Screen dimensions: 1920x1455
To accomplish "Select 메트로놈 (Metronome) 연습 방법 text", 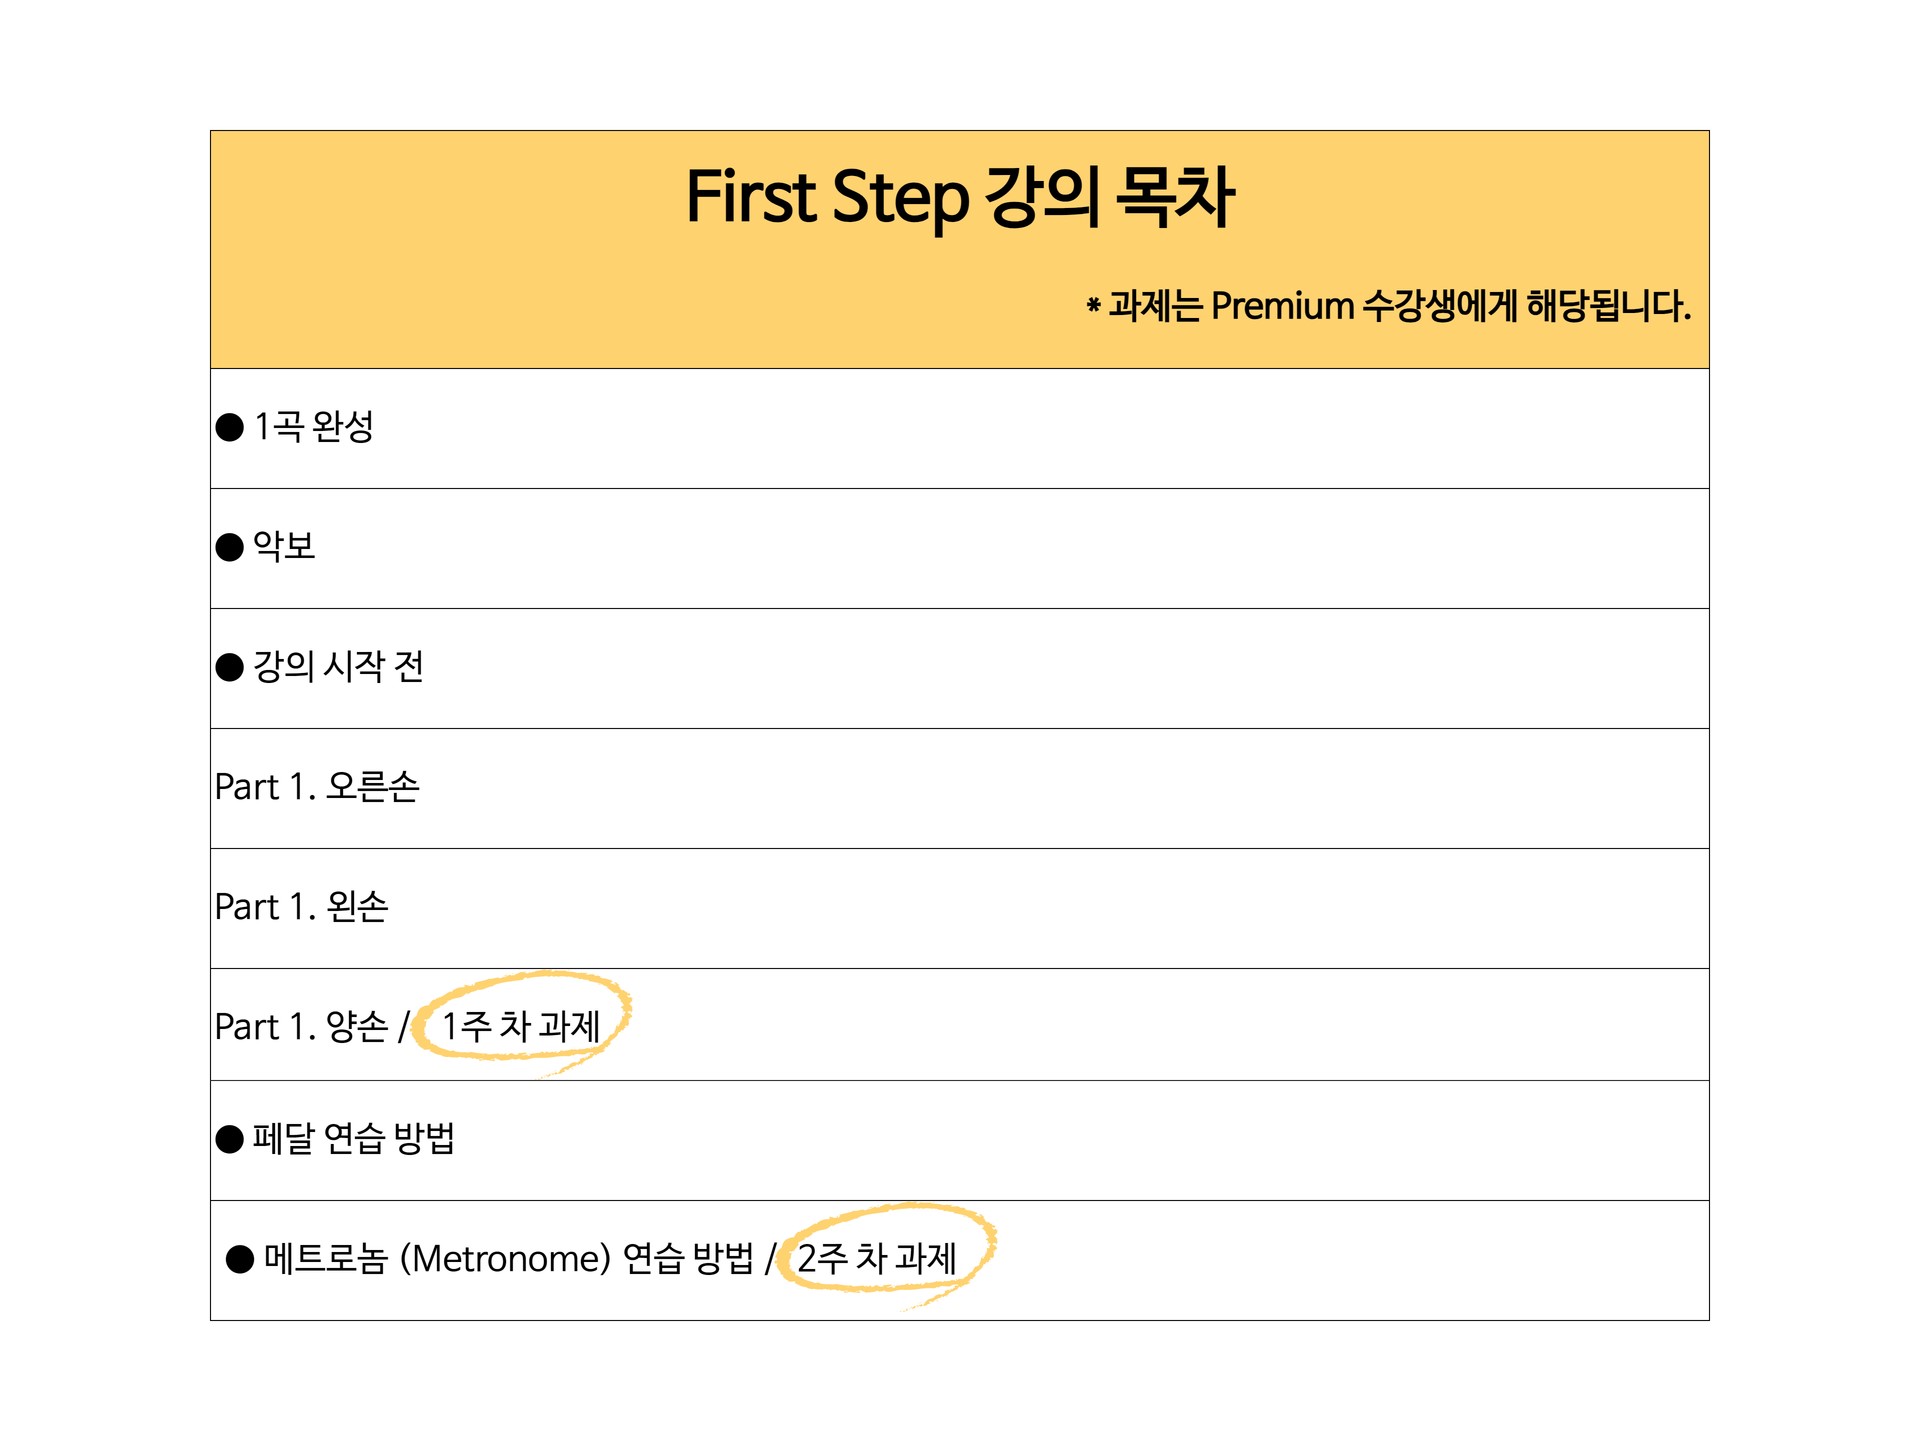I will [508, 1258].
